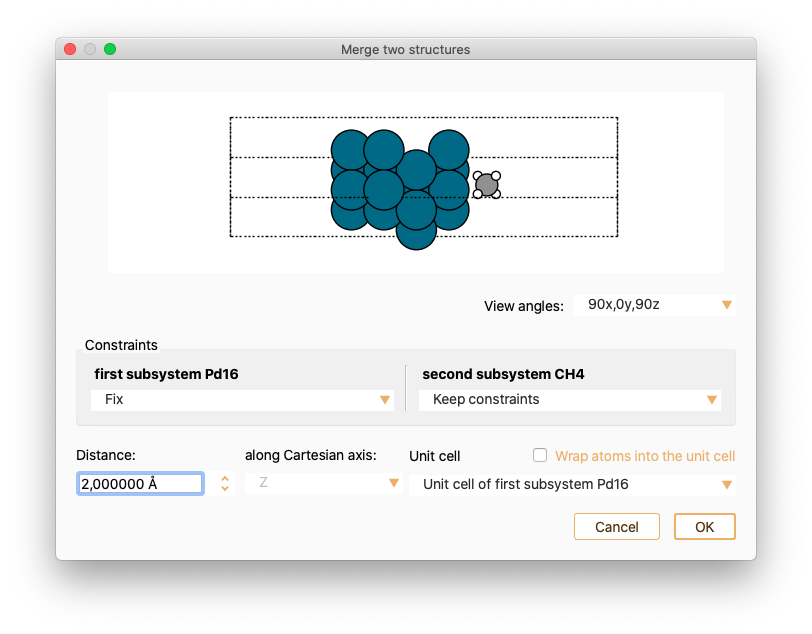
Task: Open the first subsystem Pd16 constraints dropdown
Action: pos(242,400)
